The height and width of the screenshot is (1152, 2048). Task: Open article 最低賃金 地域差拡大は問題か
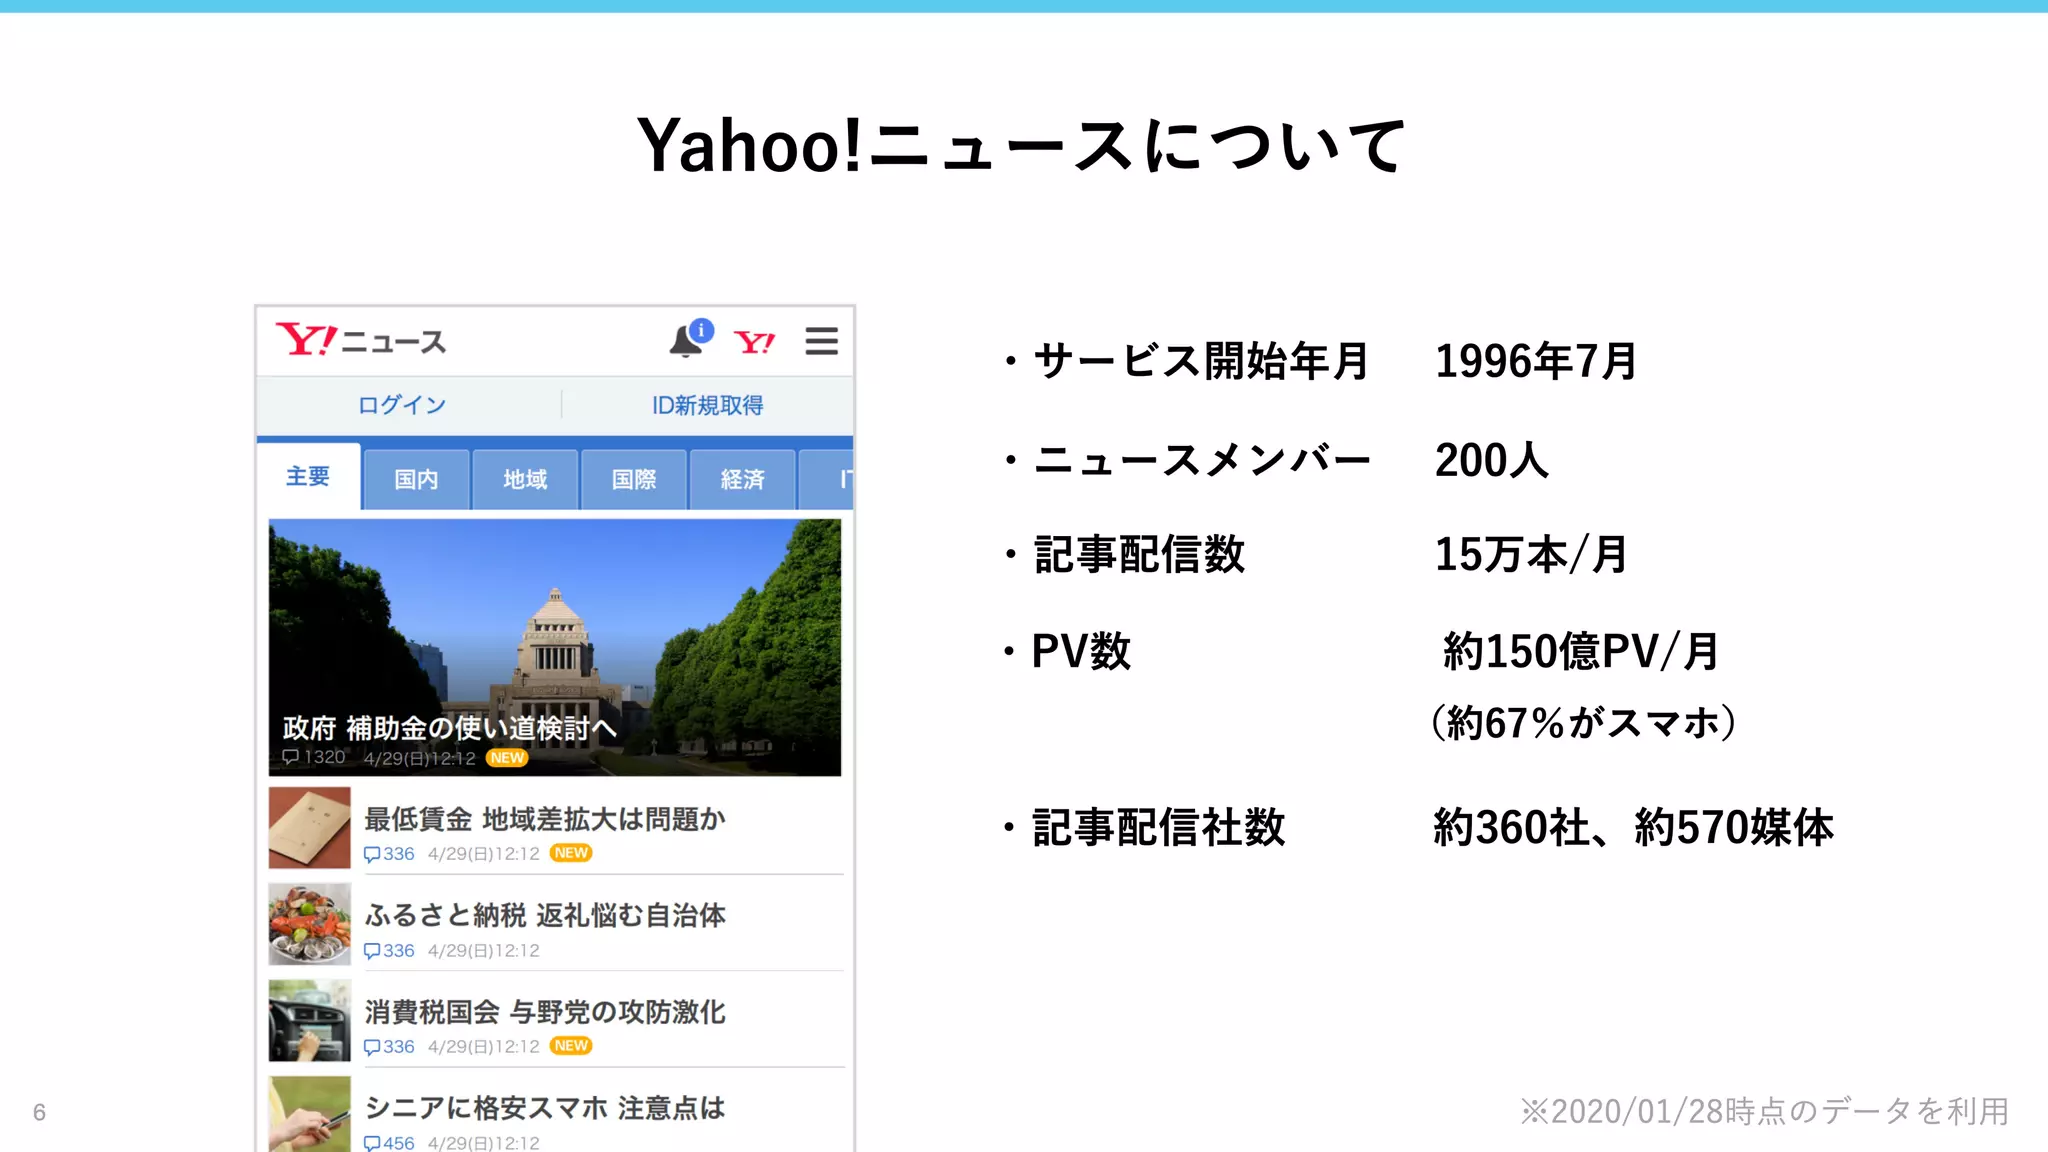pyautogui.click(x=545, y=819)
